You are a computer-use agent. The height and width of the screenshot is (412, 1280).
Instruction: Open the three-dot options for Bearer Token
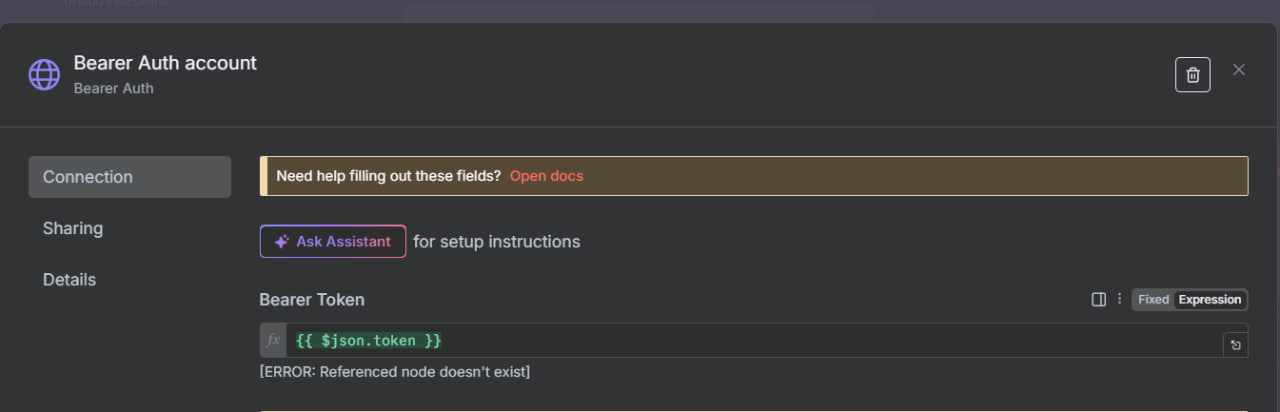[1119, 299]
